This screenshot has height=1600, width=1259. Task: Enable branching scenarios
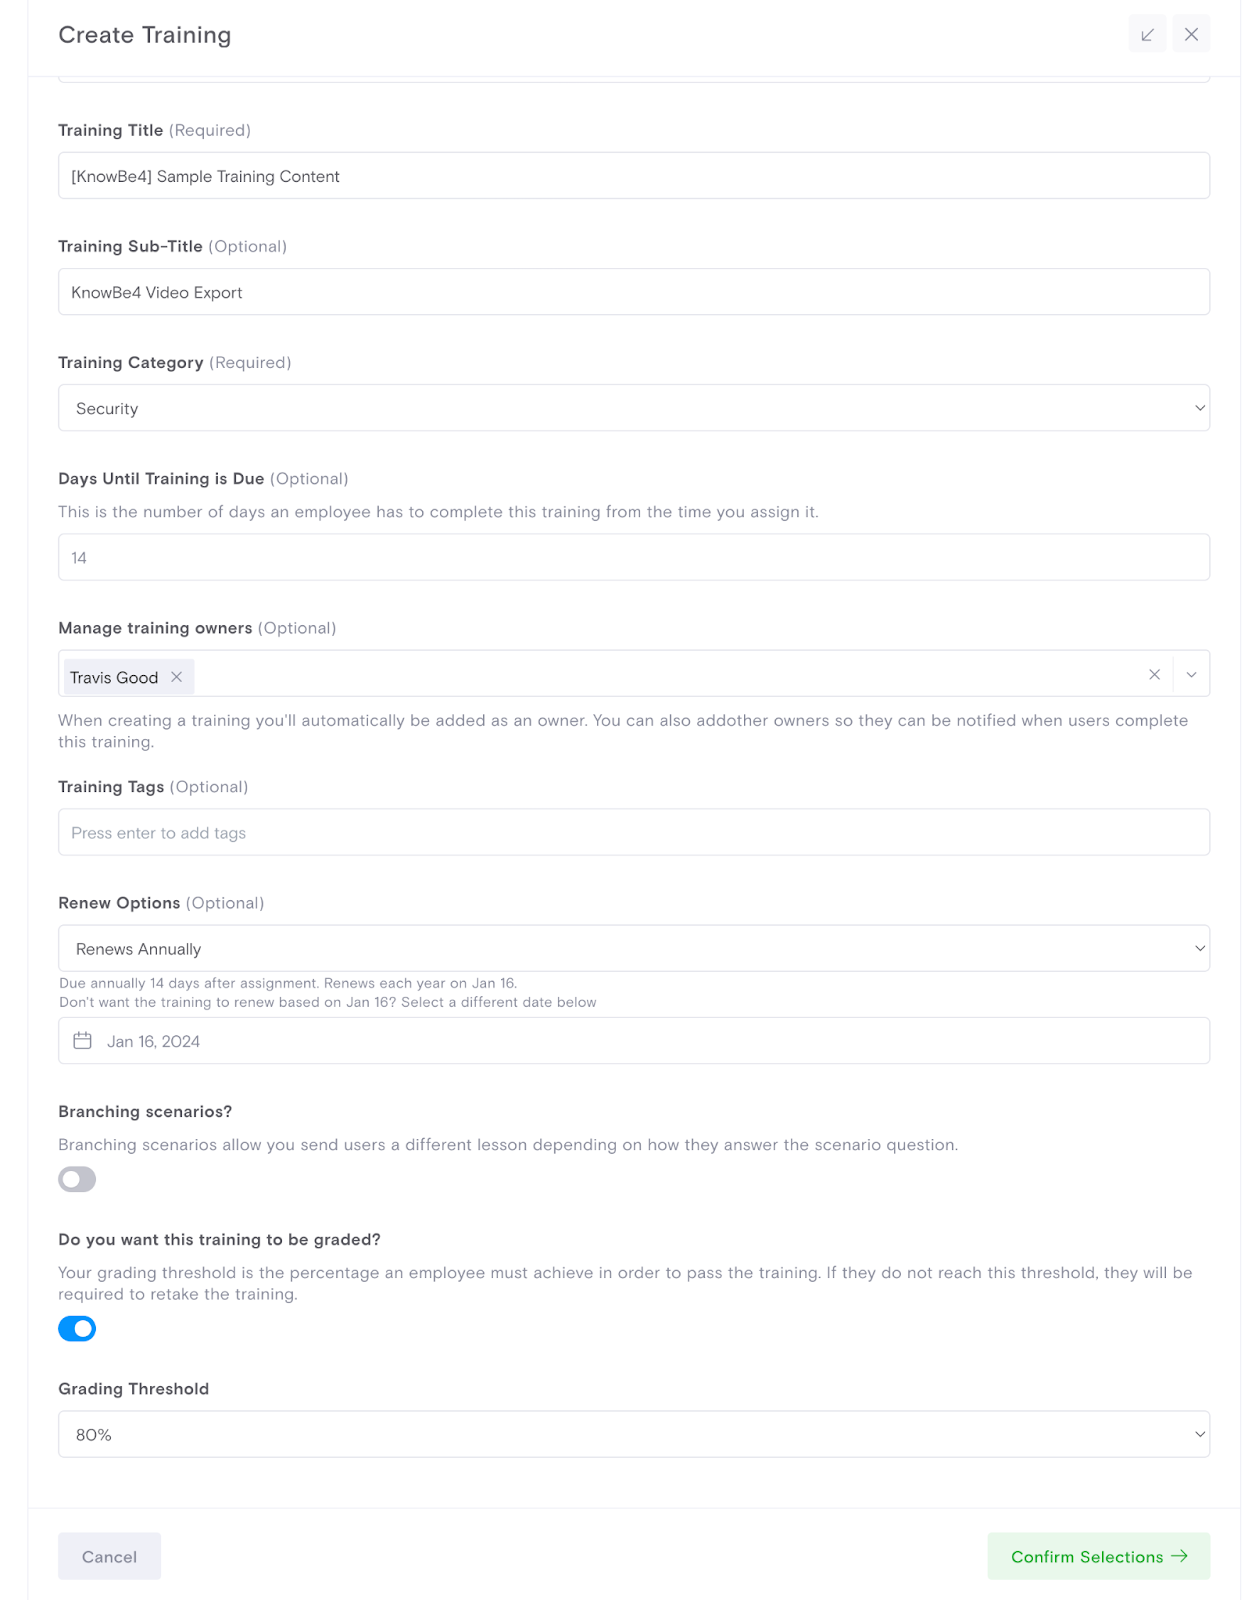[x=76, y=1179]
